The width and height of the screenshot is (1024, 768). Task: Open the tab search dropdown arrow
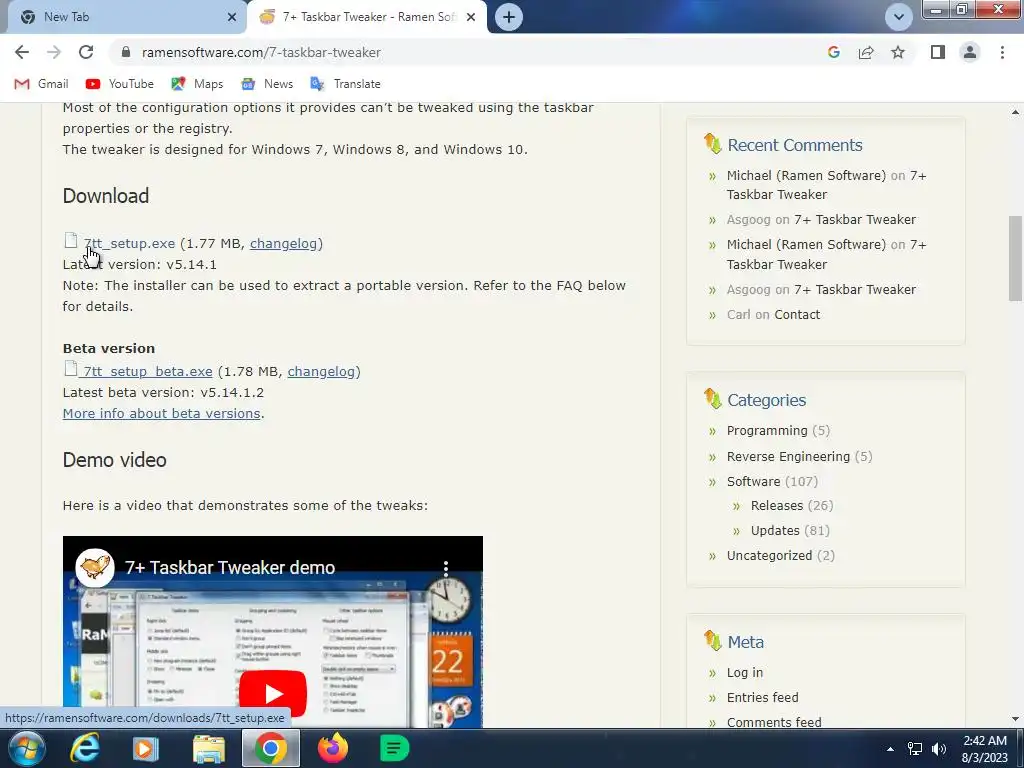tap(899, 17)
